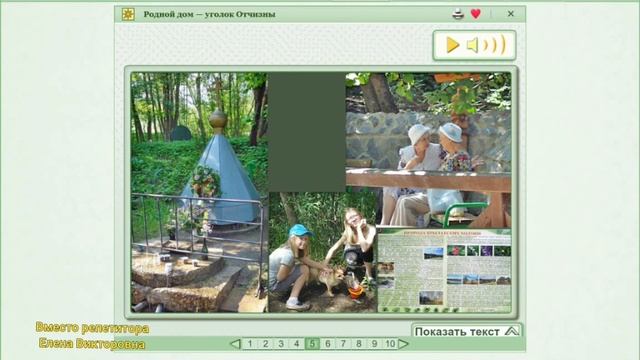Open slide 3
The image size is (640, 360).
click(x=281, y=344)
